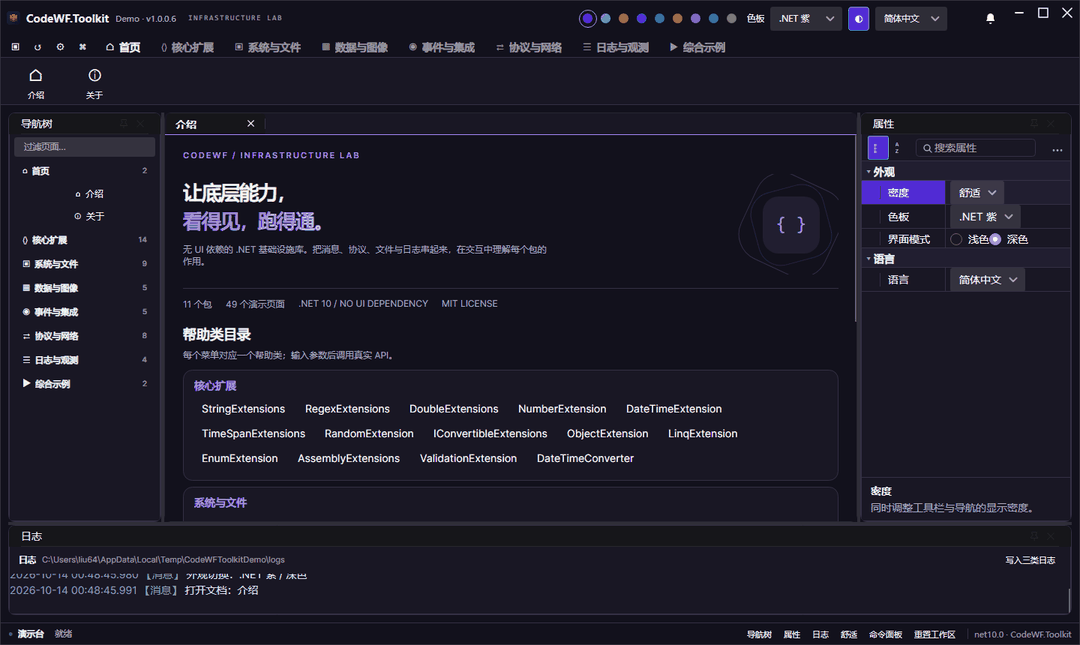Click the curly-braces logo badge in 介绍 page

(x=791, y=225)
